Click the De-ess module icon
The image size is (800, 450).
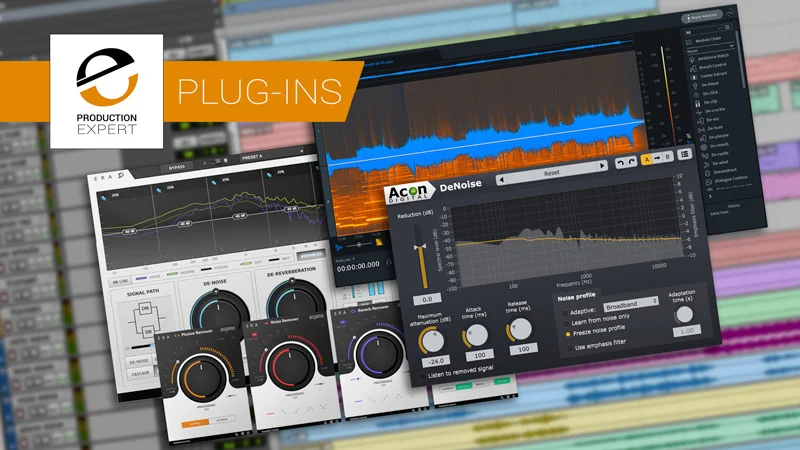point(701,121)
